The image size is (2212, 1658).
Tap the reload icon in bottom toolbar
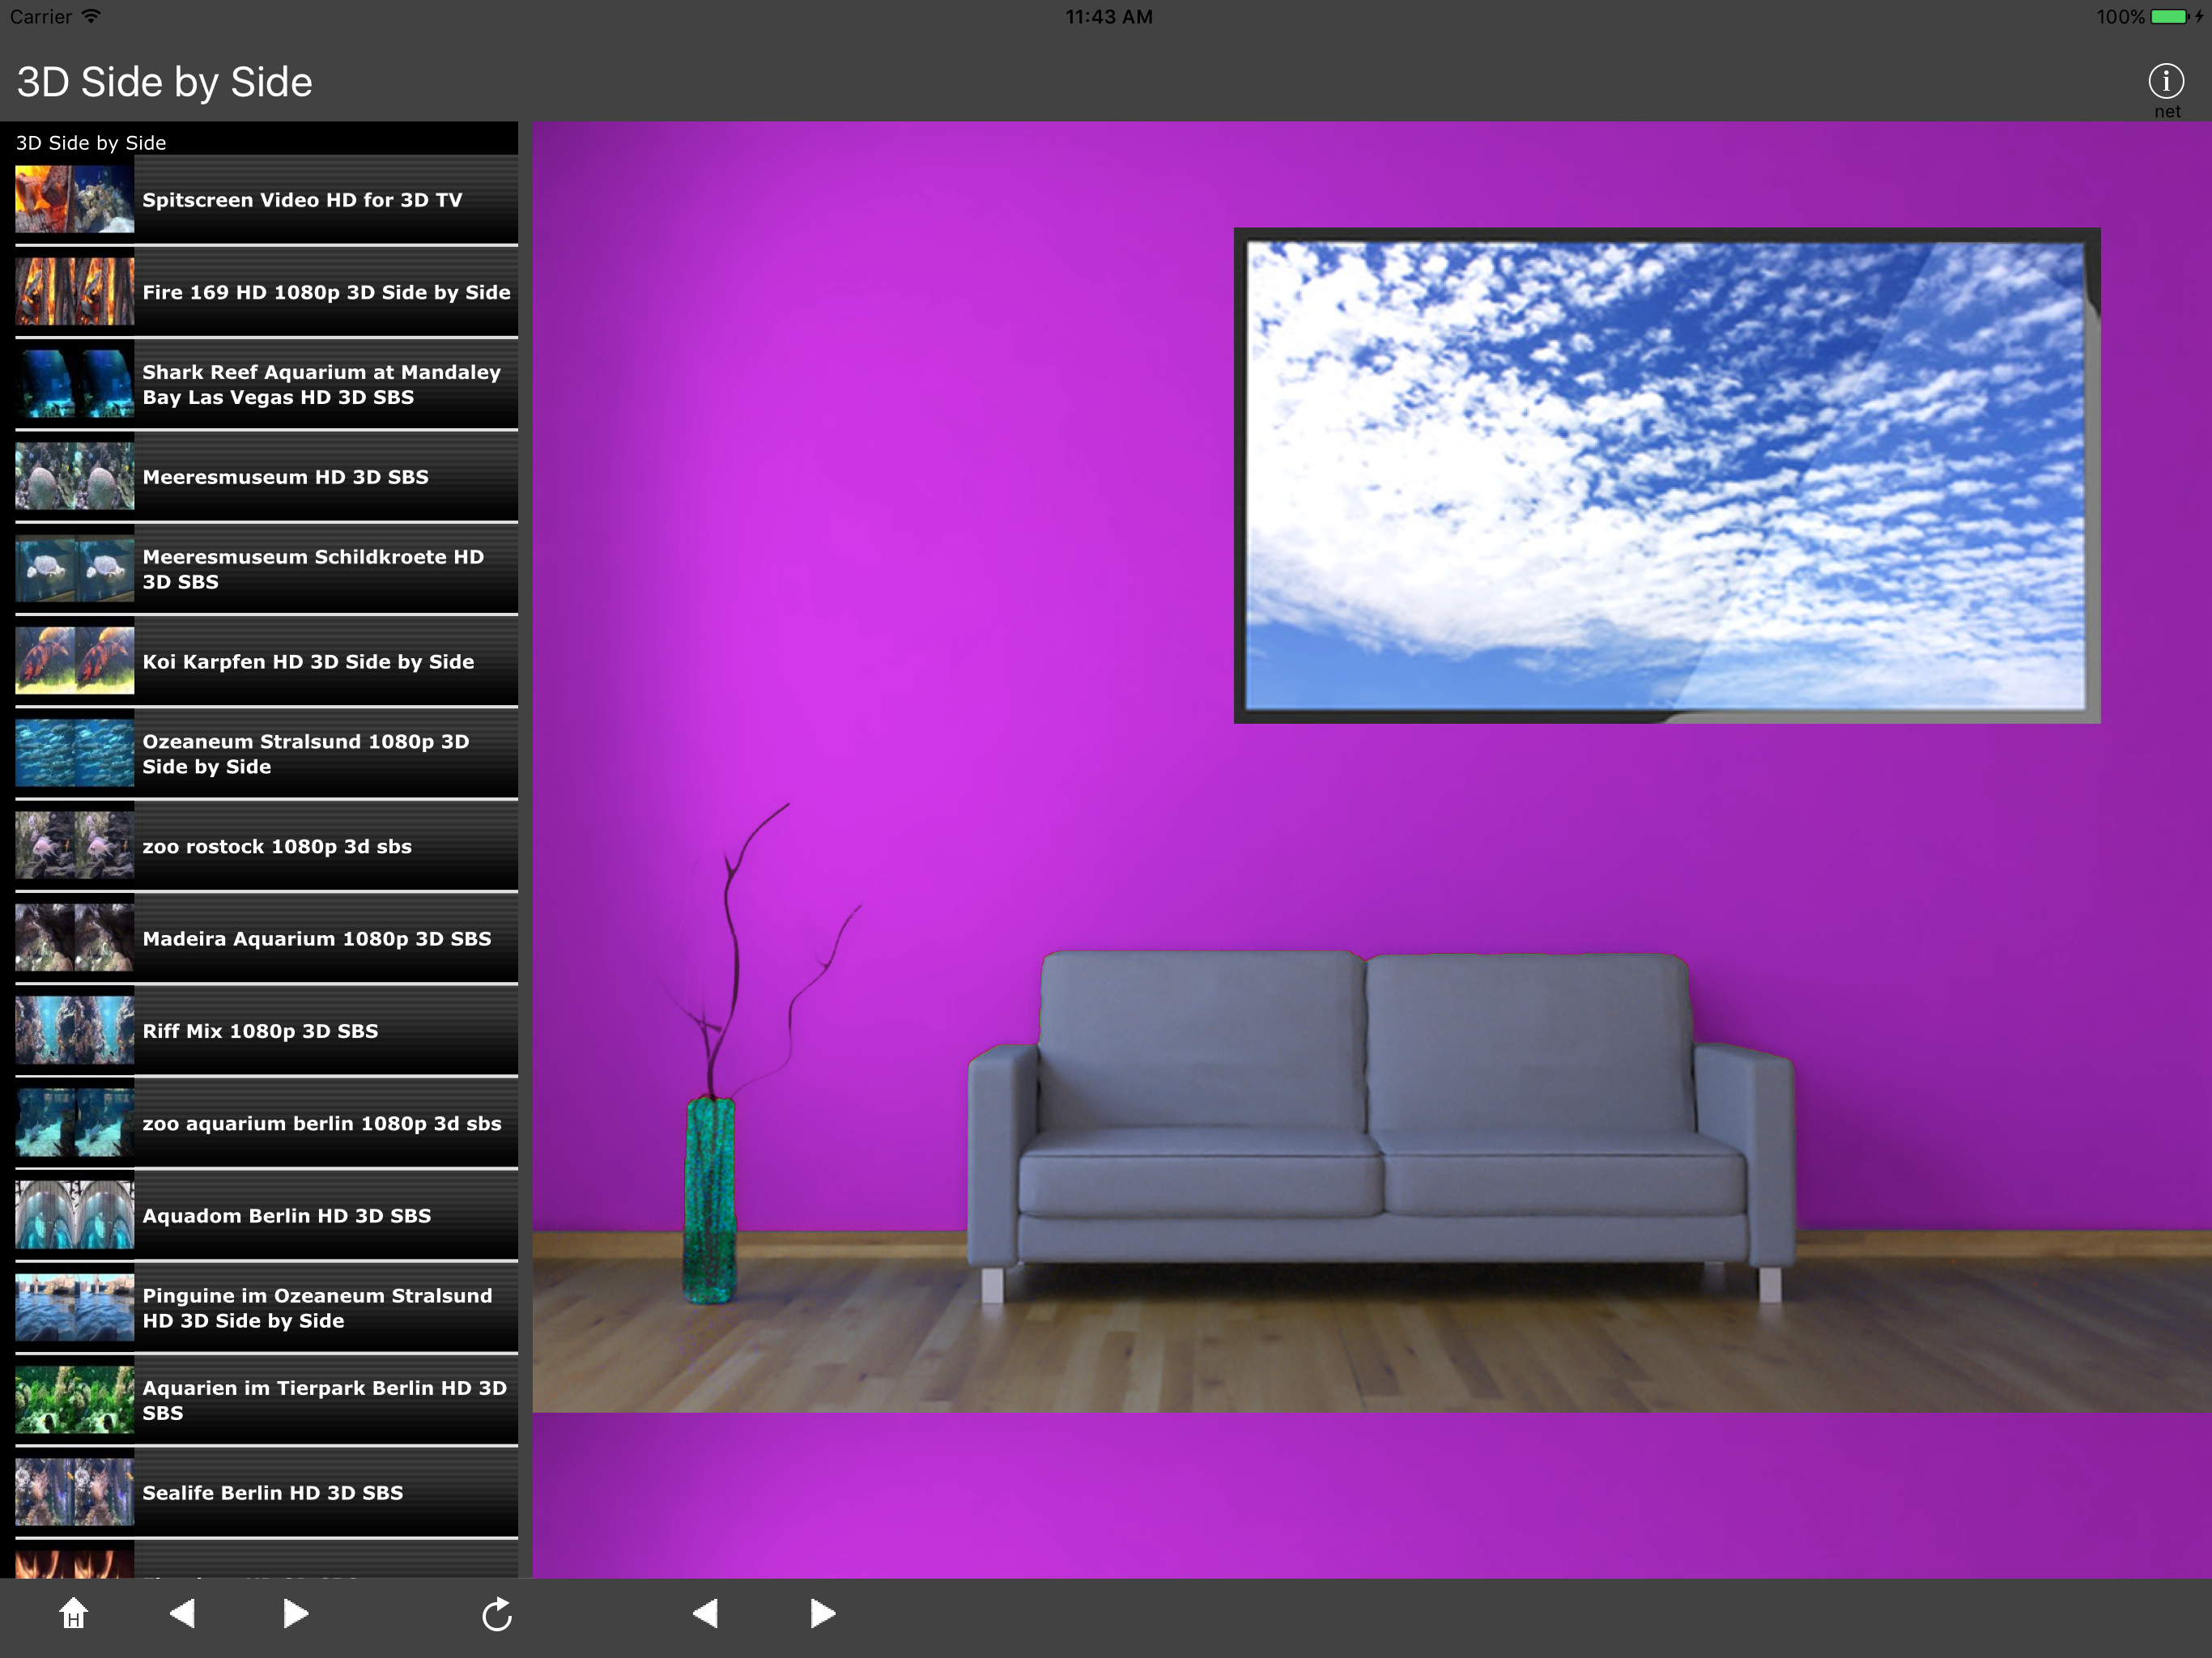pos(496,1614)
